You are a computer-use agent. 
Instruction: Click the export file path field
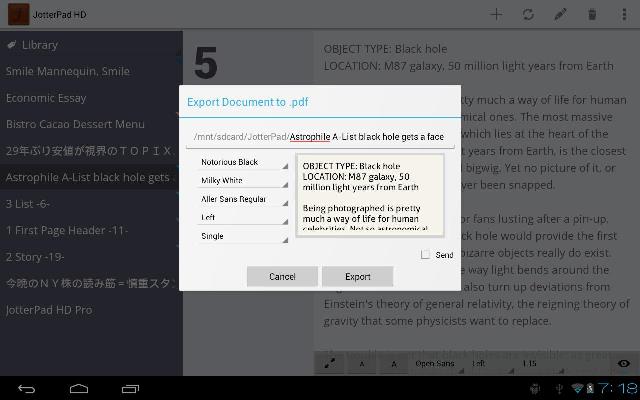[320, 137]
